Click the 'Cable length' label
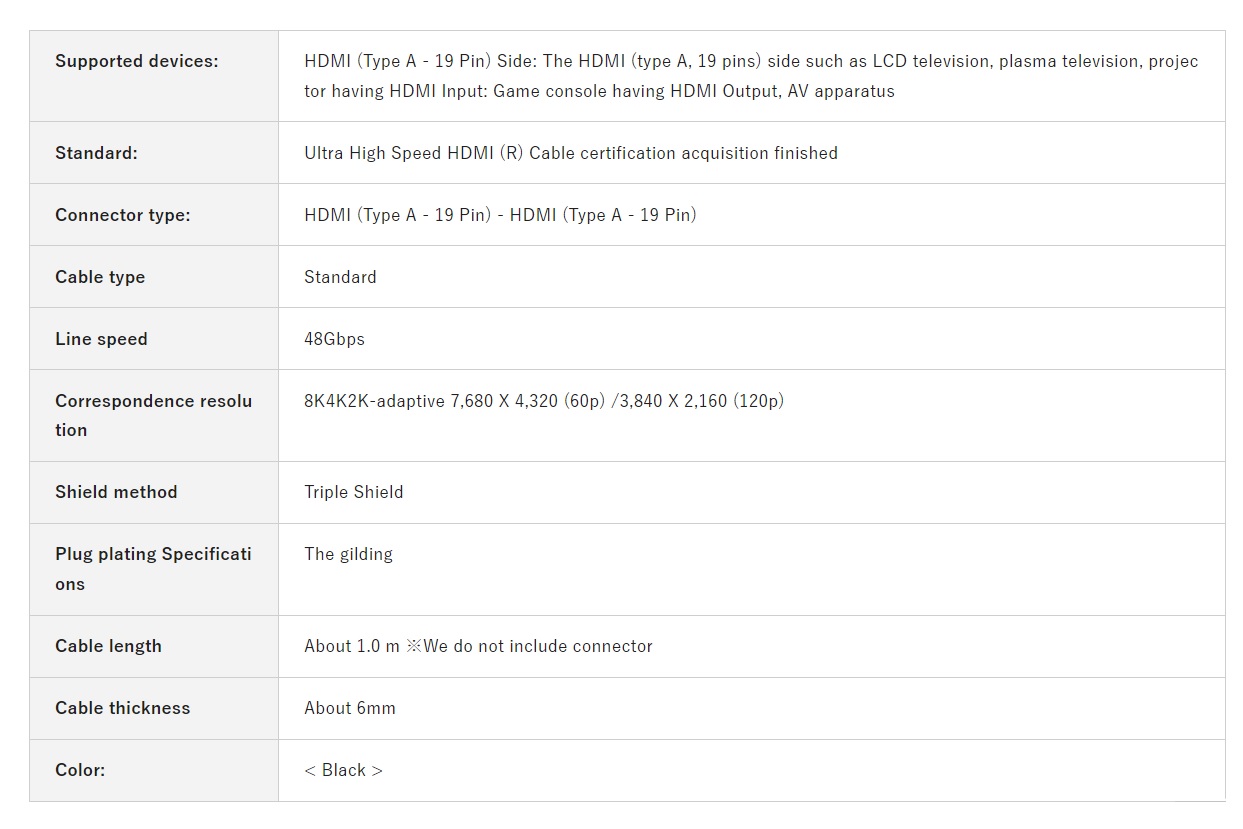The image size is (1243, 829). (108, 646)
